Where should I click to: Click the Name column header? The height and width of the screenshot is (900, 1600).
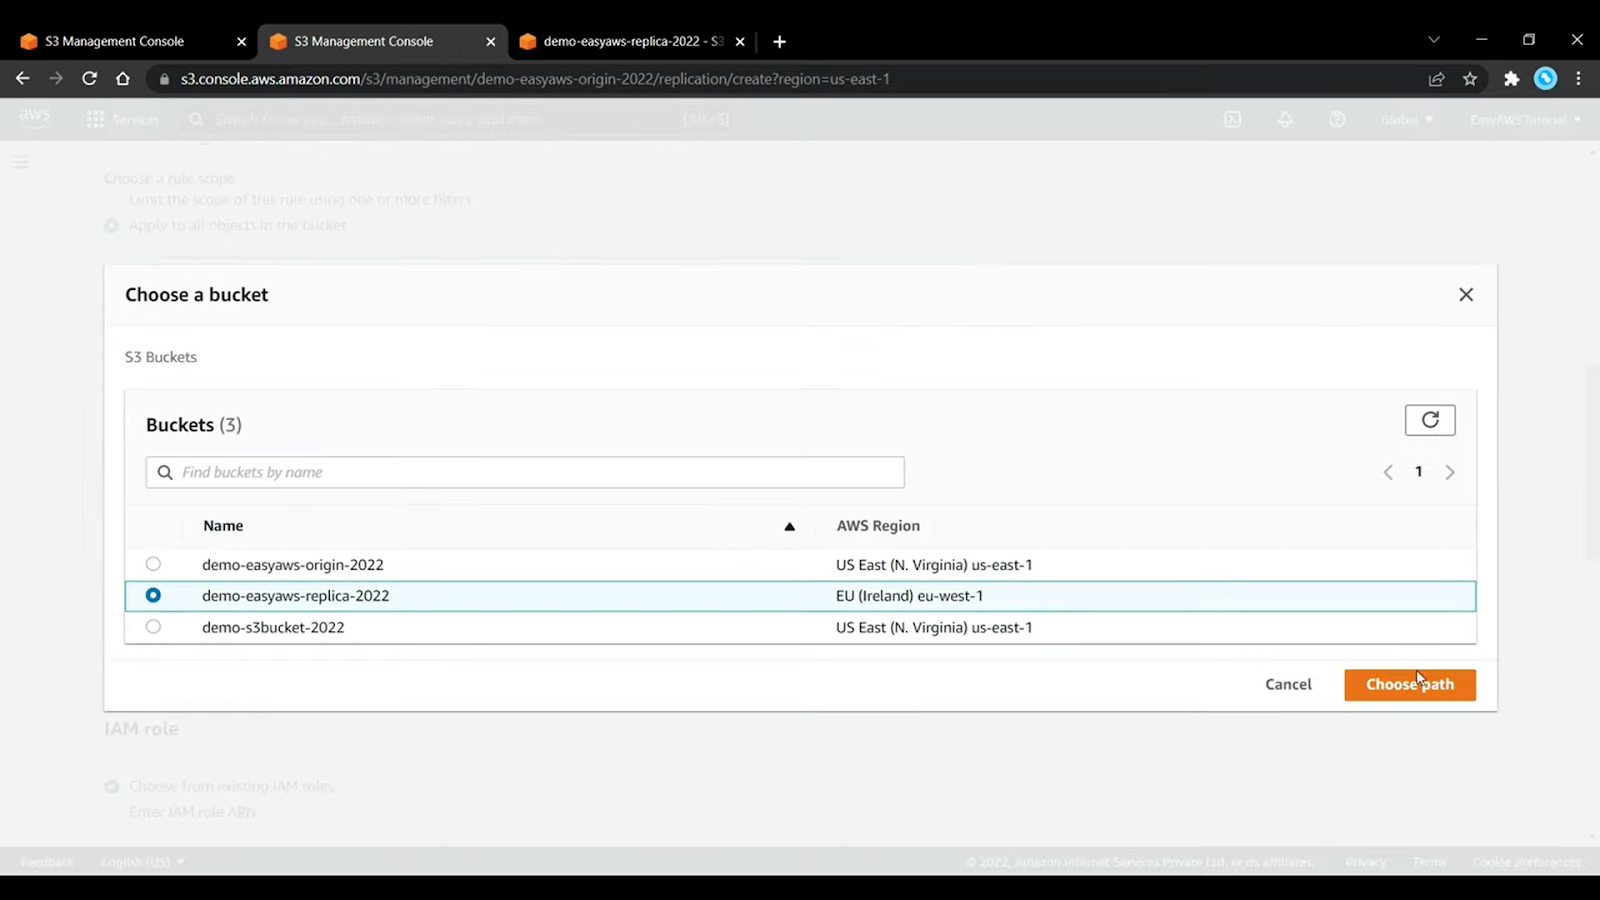pos(223,526)
